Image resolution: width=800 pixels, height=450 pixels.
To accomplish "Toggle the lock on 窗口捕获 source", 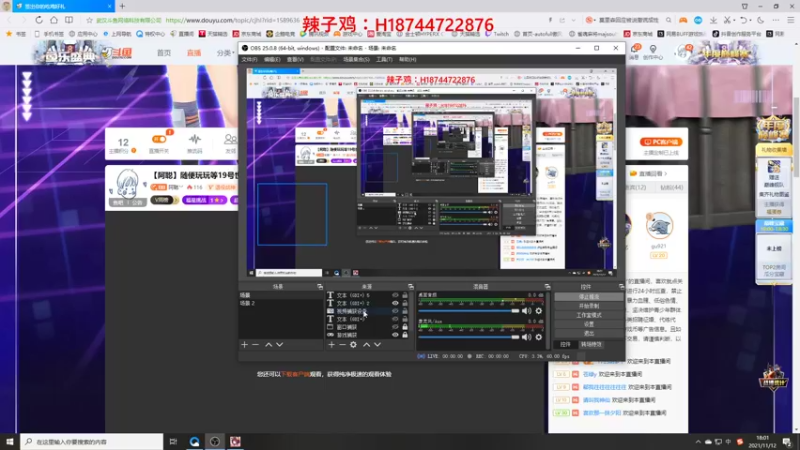I will click(405, 327).
